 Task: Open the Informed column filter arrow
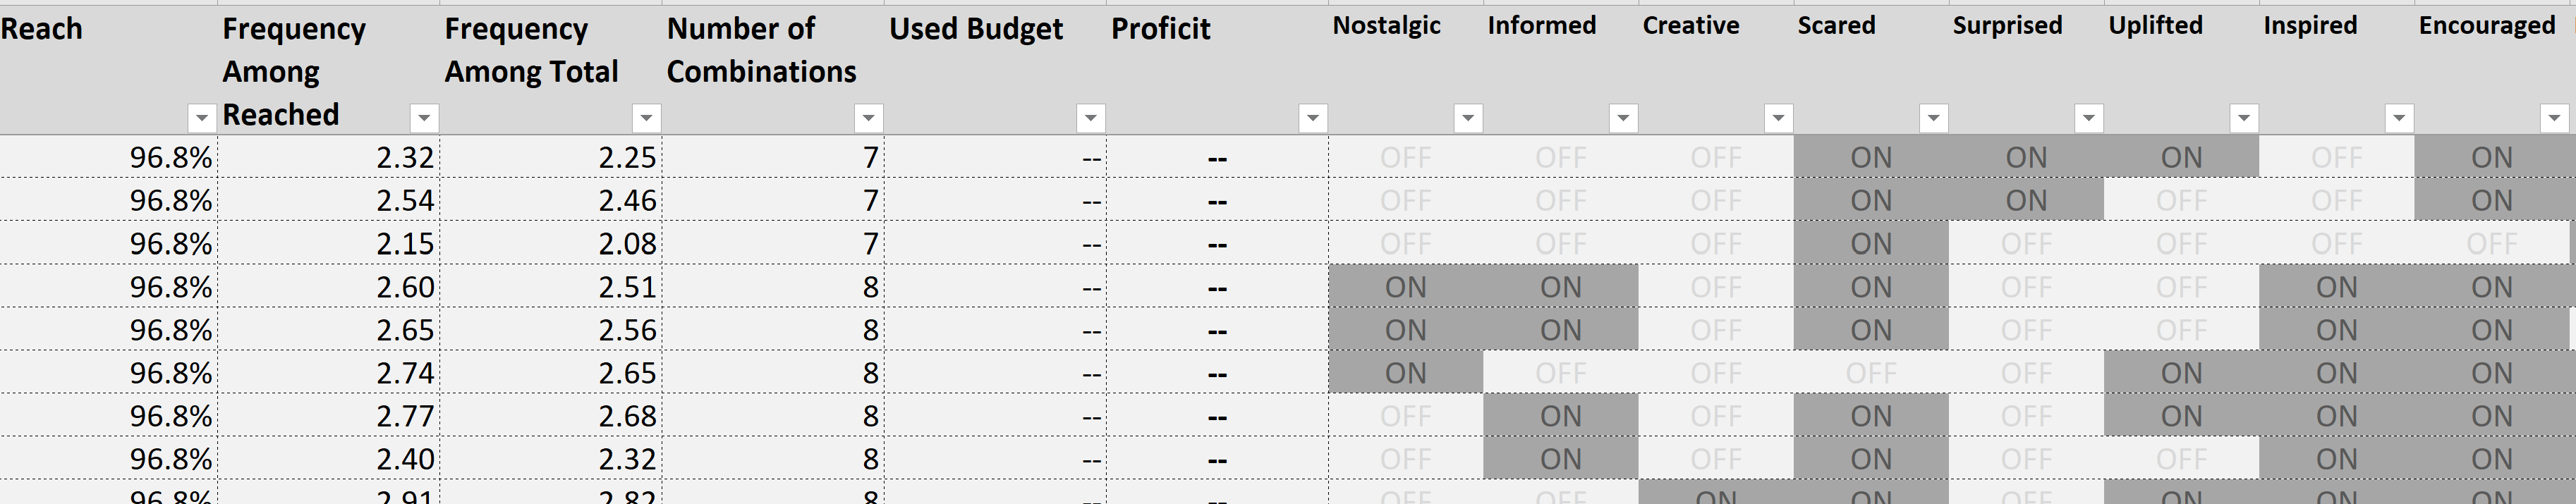[x=1623, y=118]
